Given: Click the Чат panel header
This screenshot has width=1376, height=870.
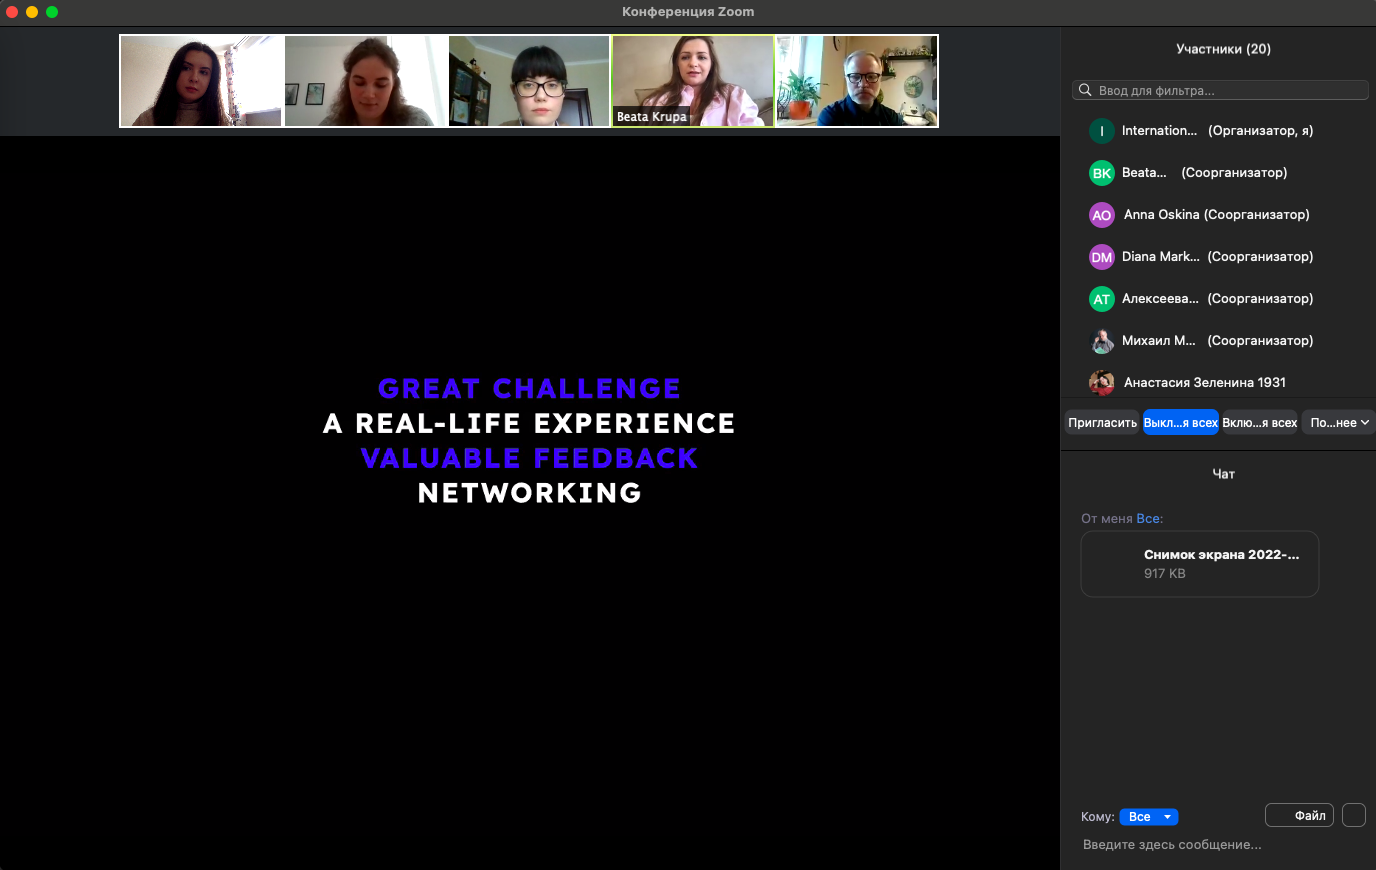Looking at the screenshot, I should (1223, 474).
